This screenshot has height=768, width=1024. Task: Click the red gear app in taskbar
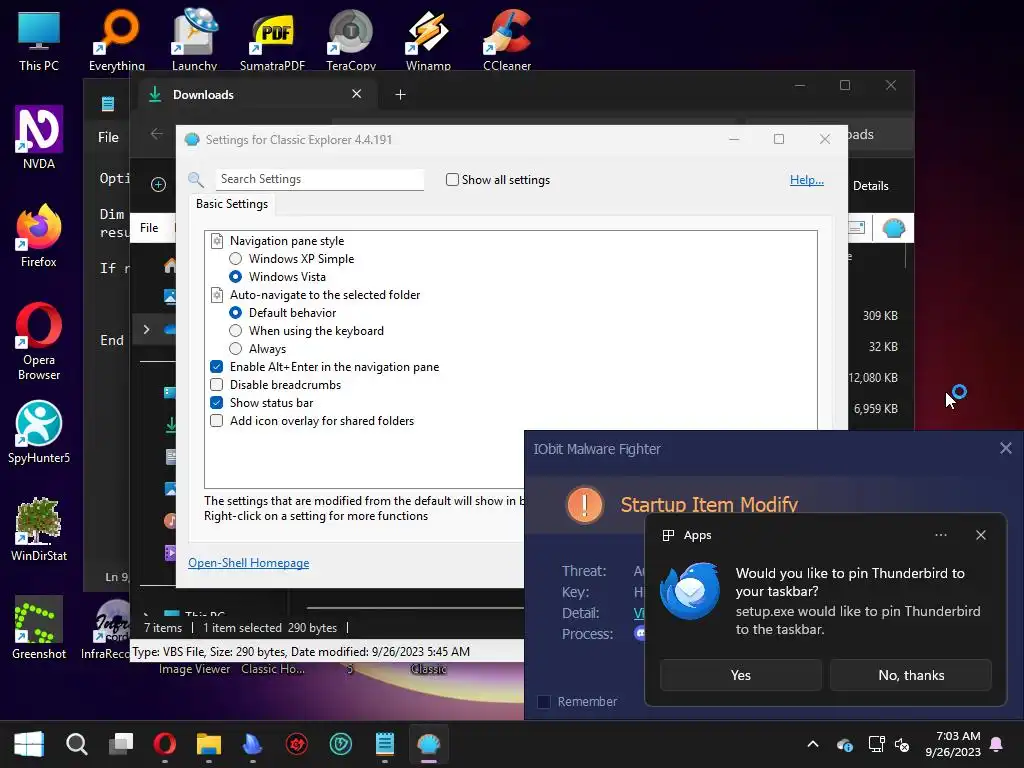296,744
